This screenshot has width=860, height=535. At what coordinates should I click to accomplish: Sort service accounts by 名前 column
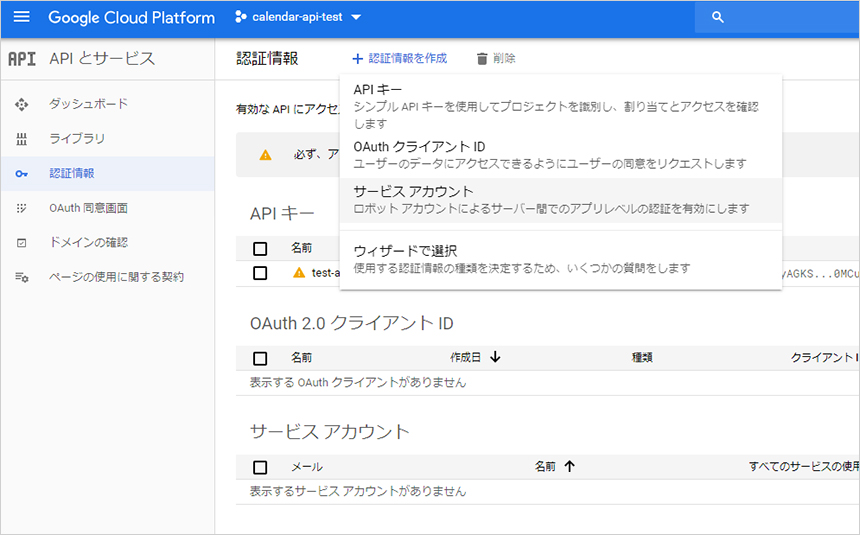(x=545, y=466)
